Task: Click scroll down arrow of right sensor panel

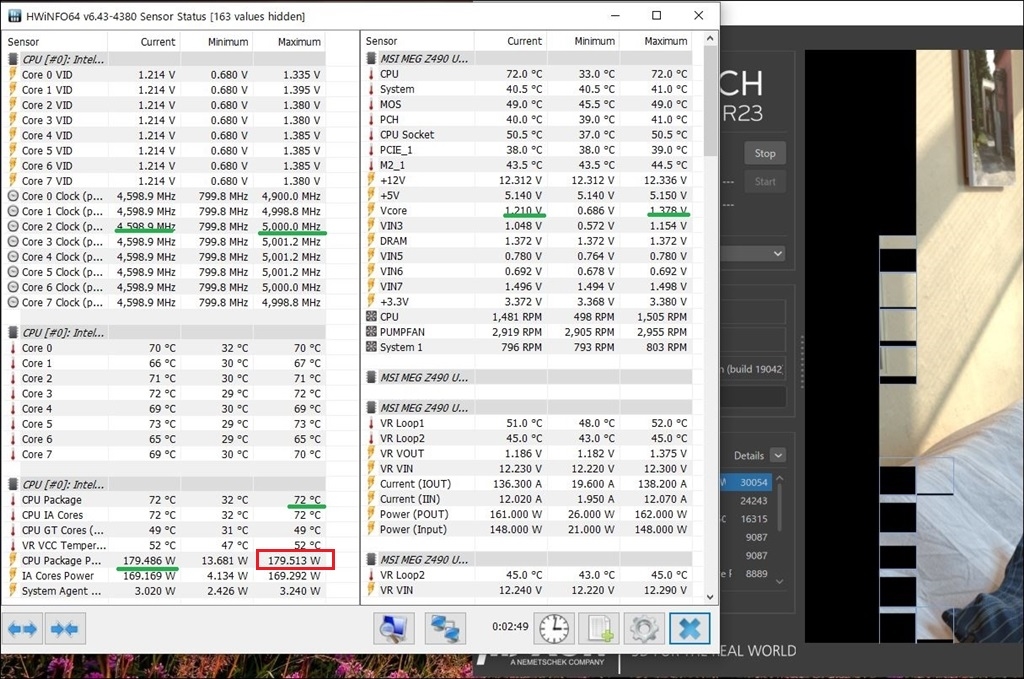Action: pyautogui.click(x=710, y=597)
